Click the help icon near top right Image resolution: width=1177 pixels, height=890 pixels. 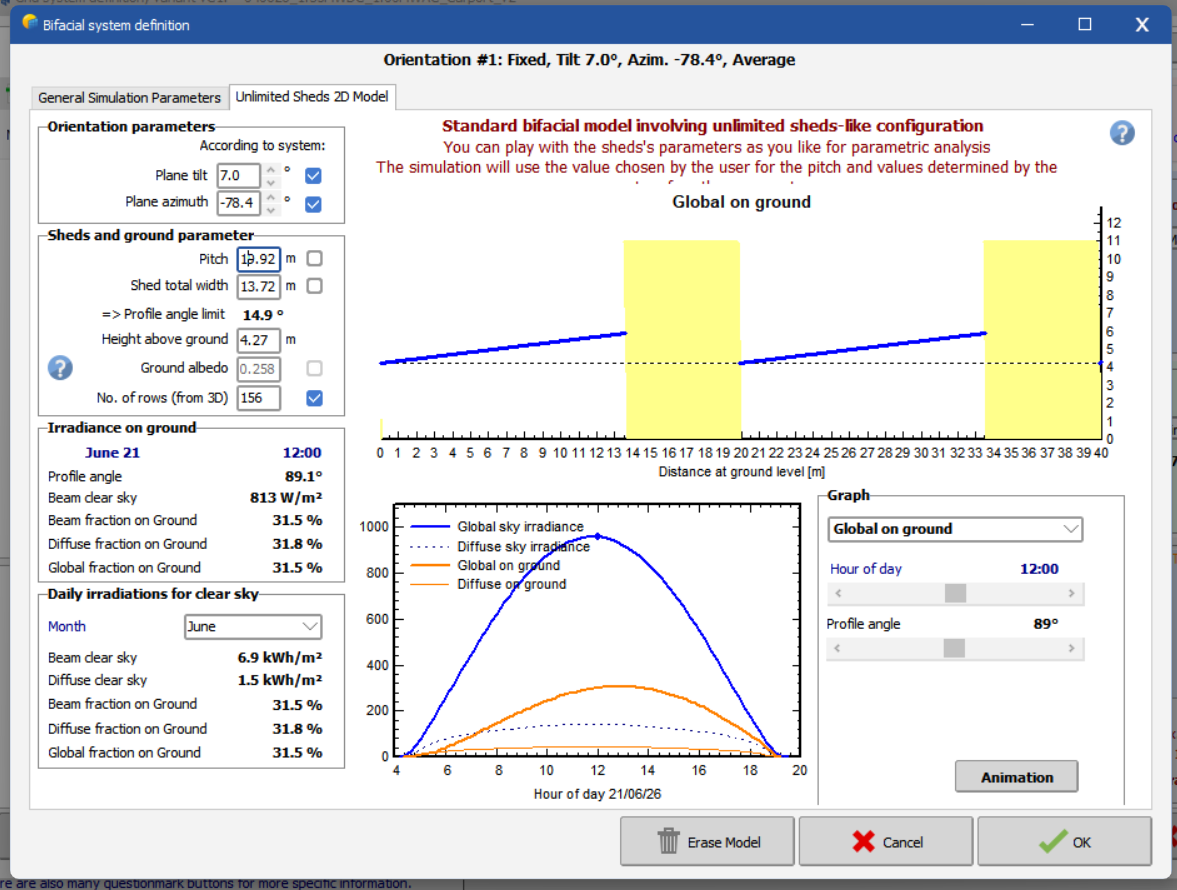(x=1122, y=133)
